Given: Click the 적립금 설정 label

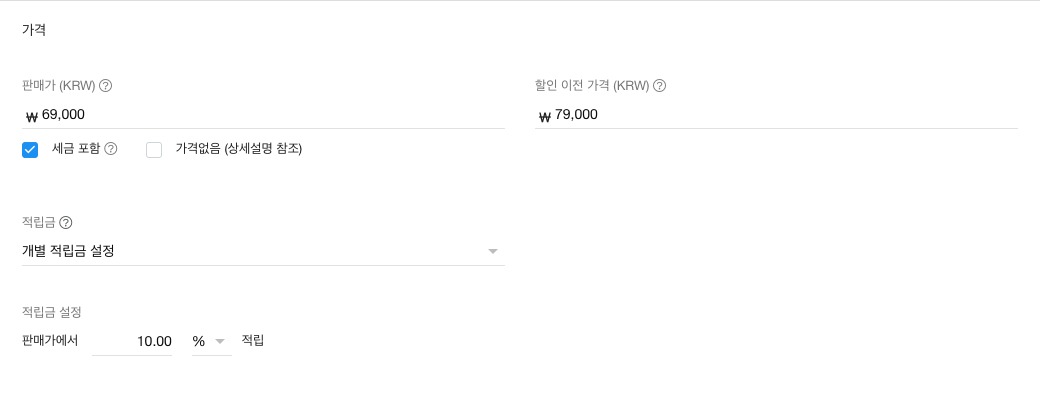Looking at the screenshot, I should 52,312.
